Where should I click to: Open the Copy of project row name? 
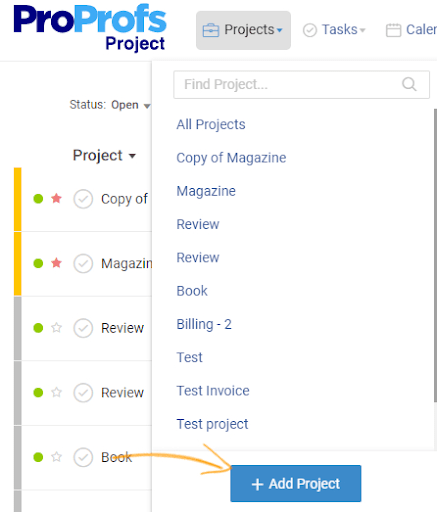(x=124, y=199)
